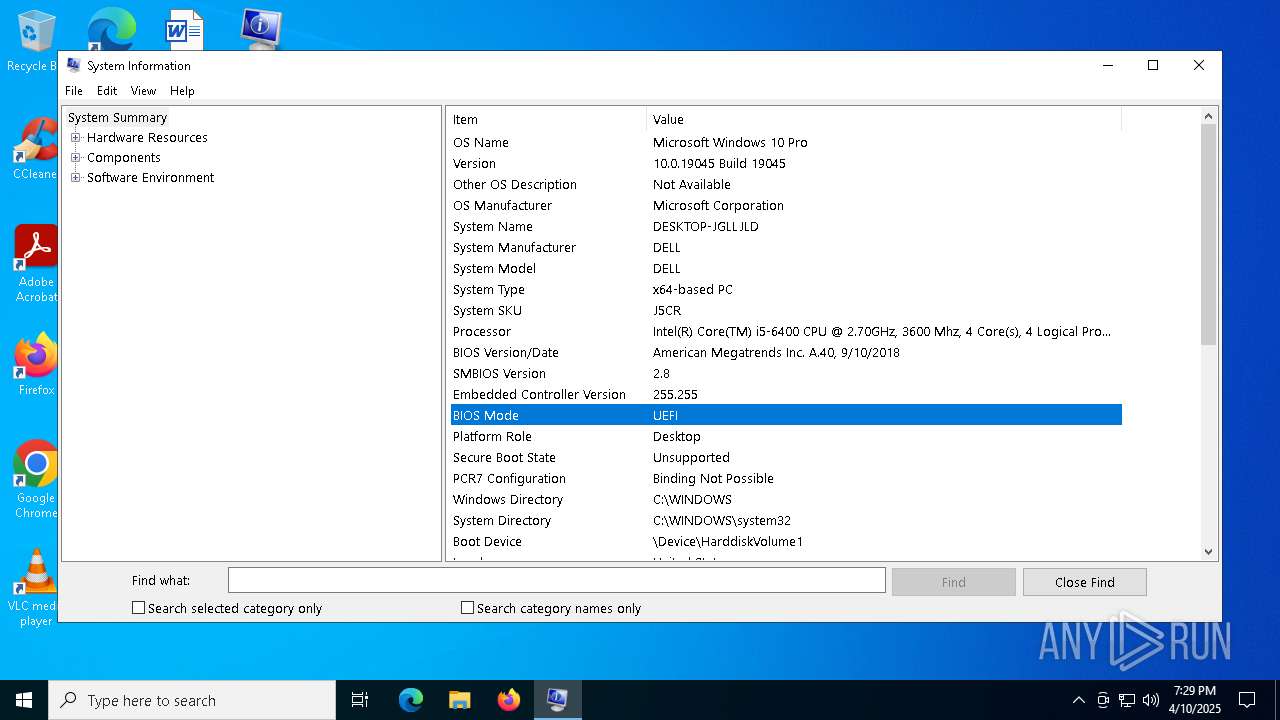This screenshot has width=1280, height=720.
Task: Select the Secure Boot State row
Action: [786, 457]
